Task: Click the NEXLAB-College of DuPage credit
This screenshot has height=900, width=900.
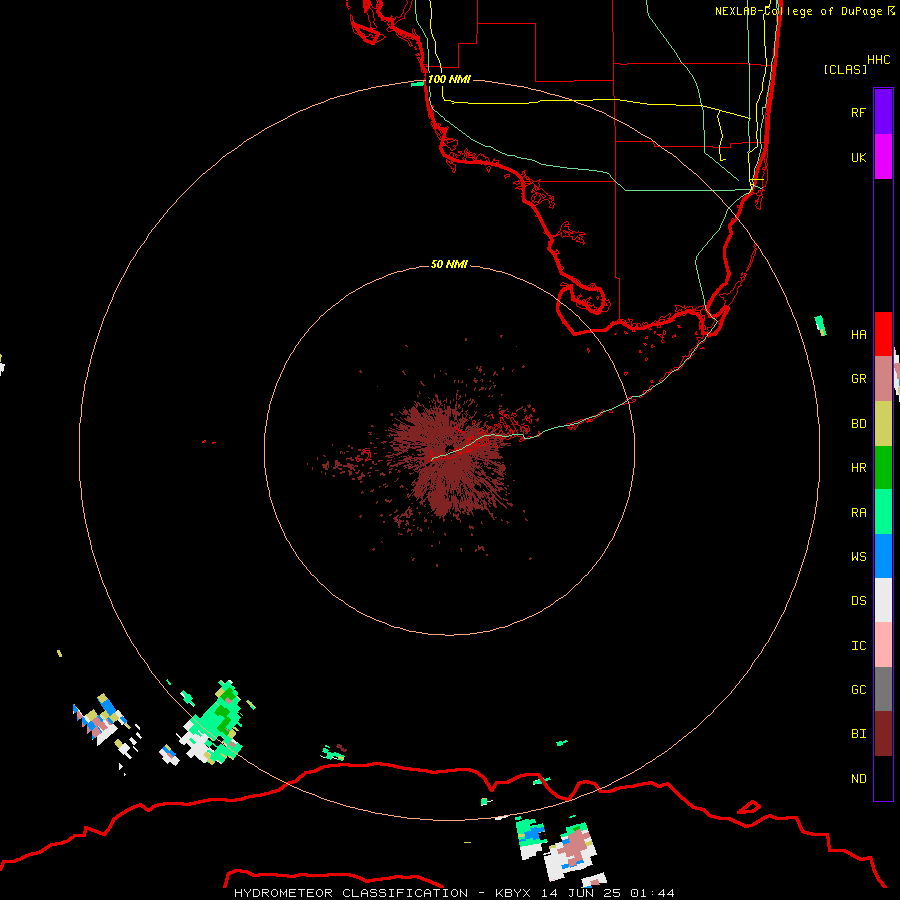Action: click(804, 11)
